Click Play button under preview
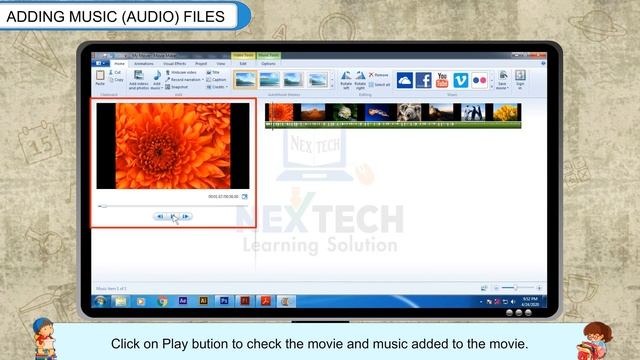Image resolution: width=640 pixels, height=360 pixels. point(173,216)
